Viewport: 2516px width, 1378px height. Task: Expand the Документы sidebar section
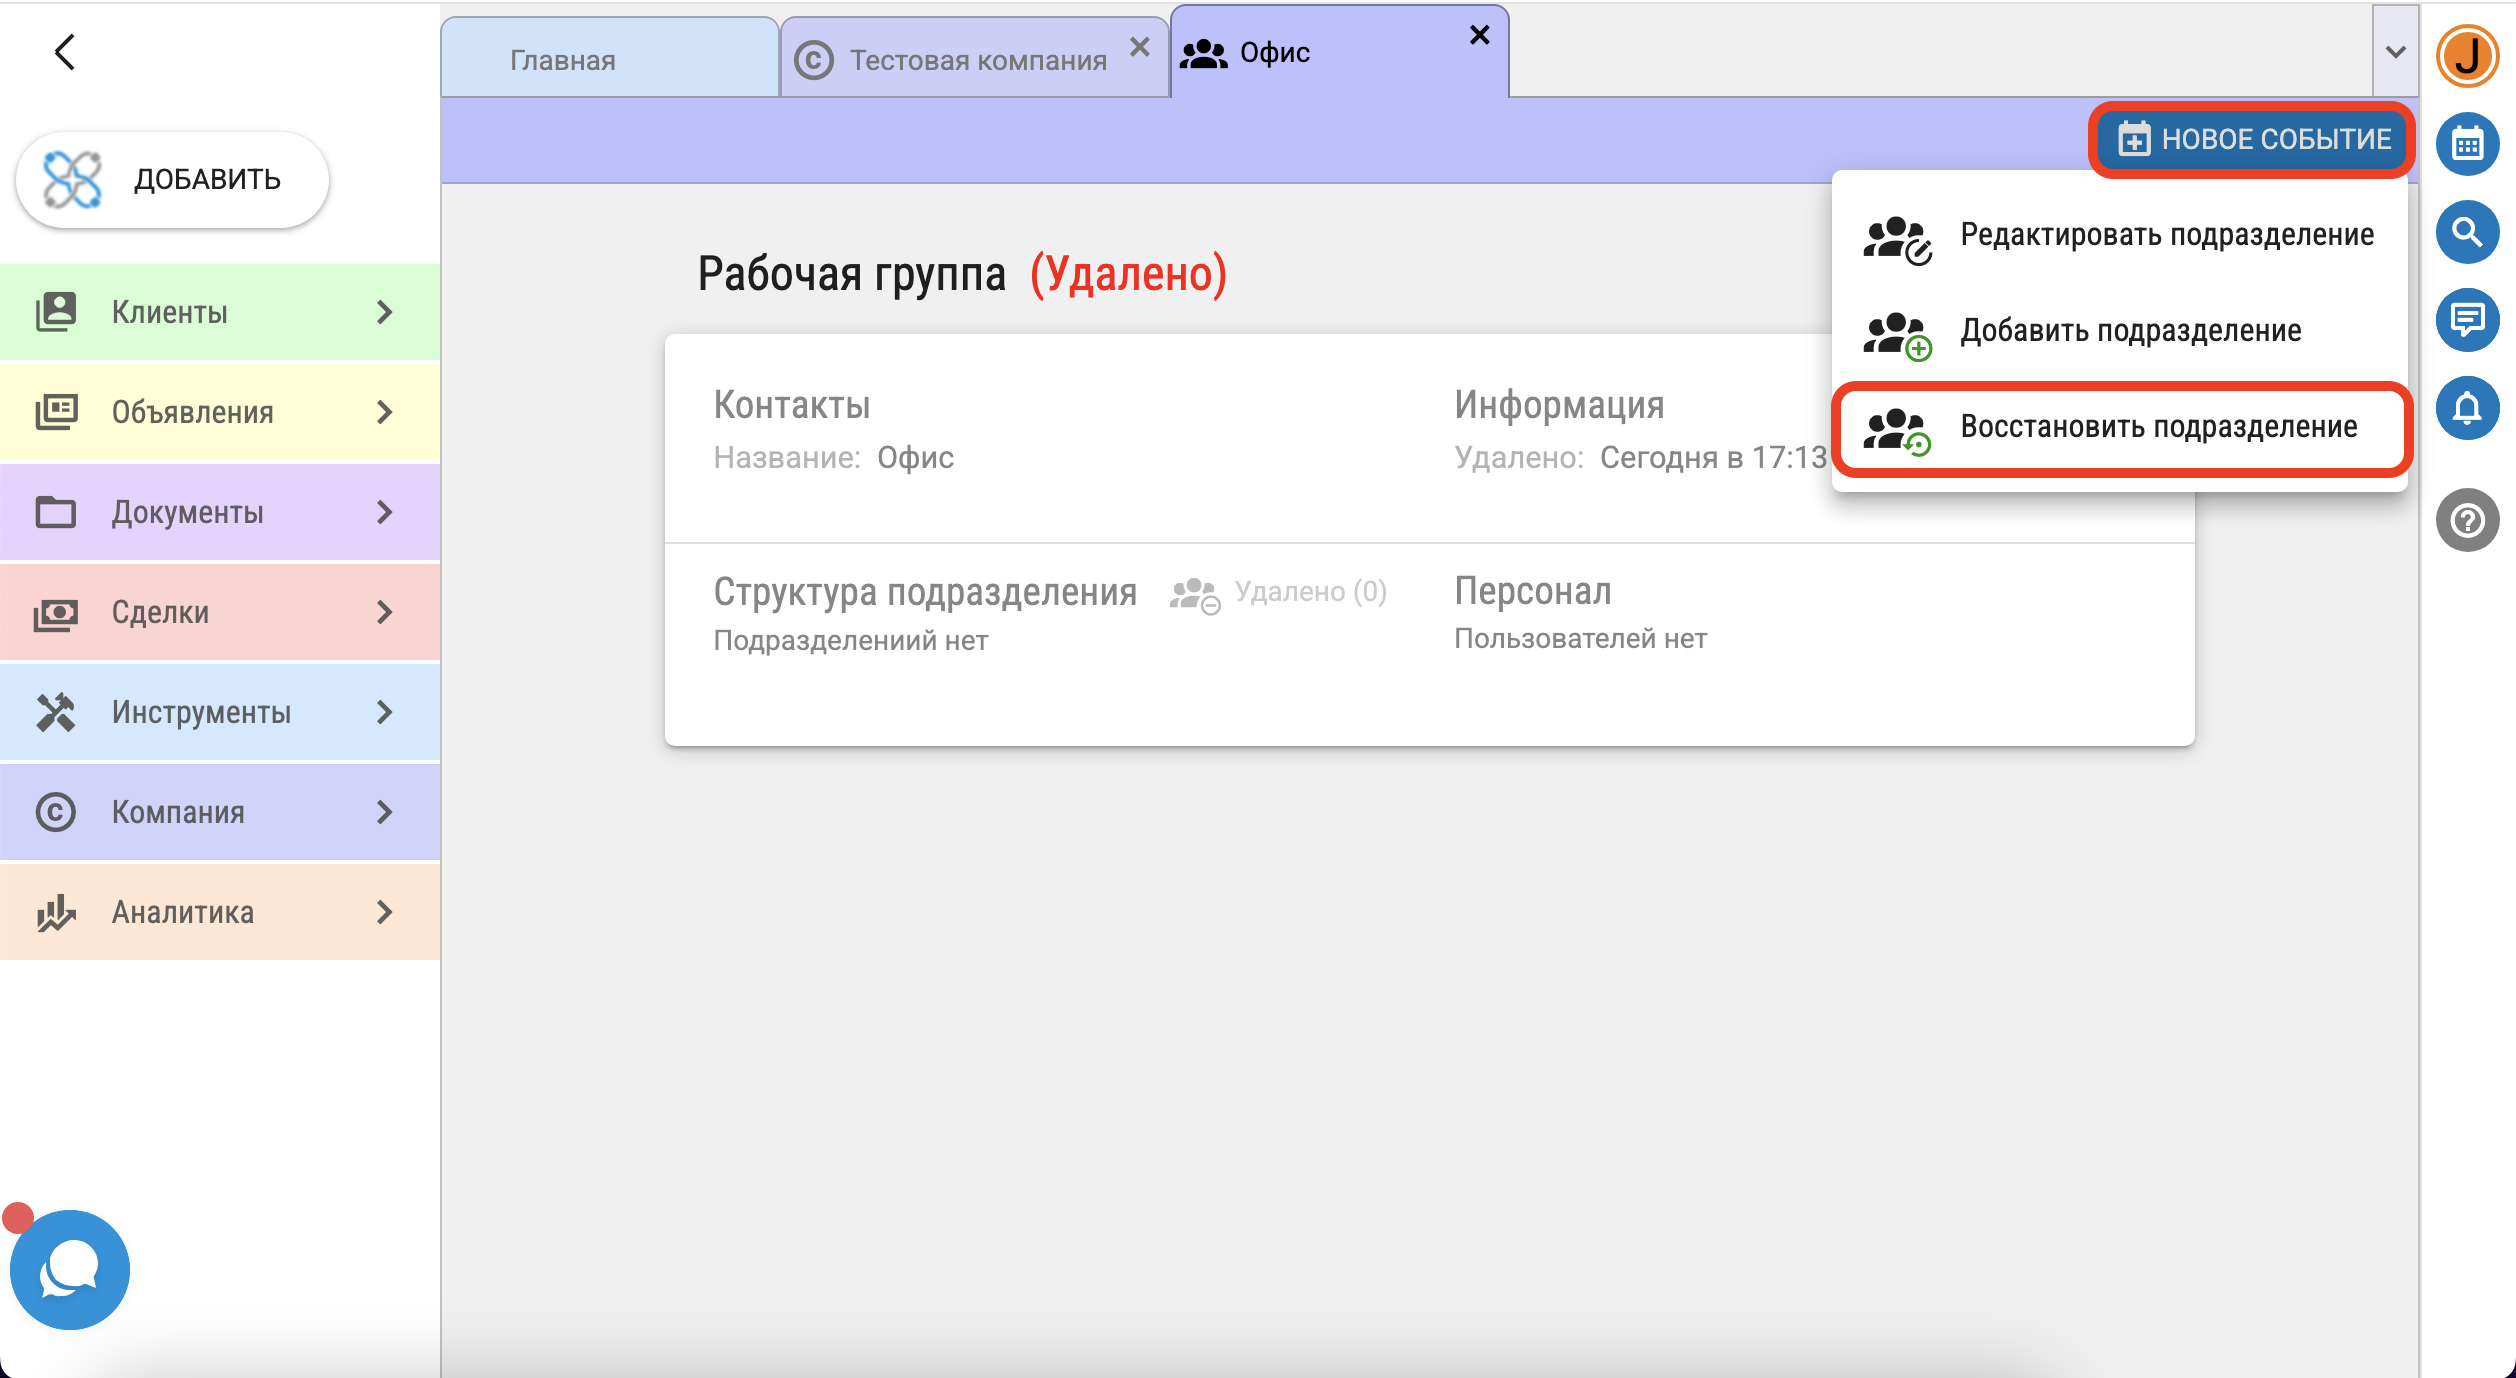click(220, 512)
